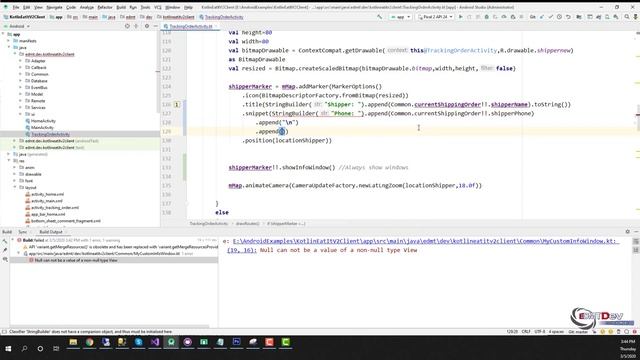Image resolution: width=640 pixels, height=360 pixels.
Task: Click the Git update project icon
Action: (x=542, y=17)
